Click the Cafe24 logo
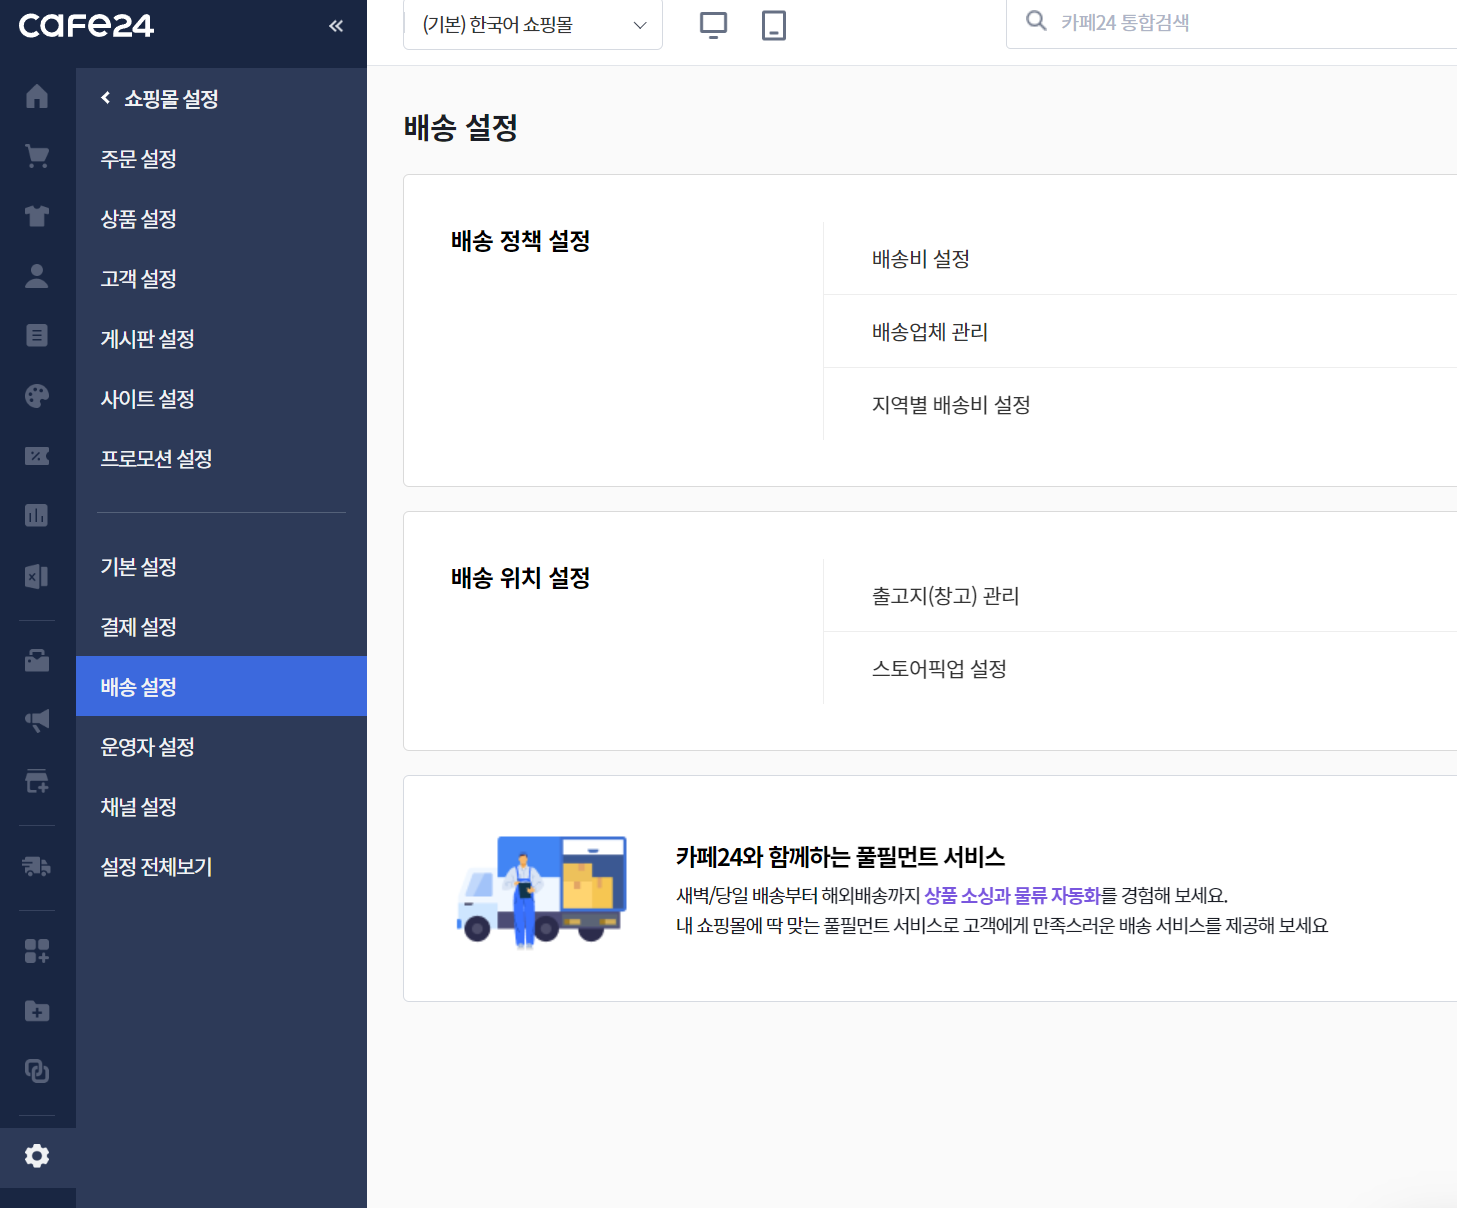Screen dimensions: 1457x1208 coord(86,26)
